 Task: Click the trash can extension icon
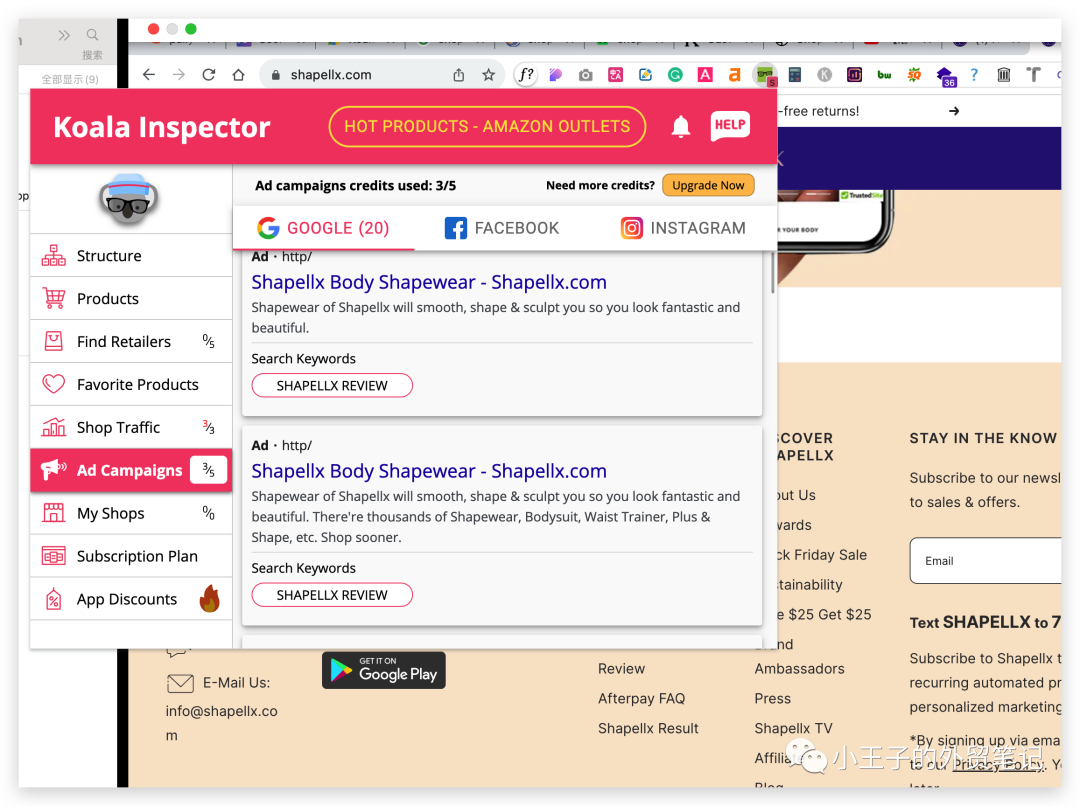(x=1004, y=74)
